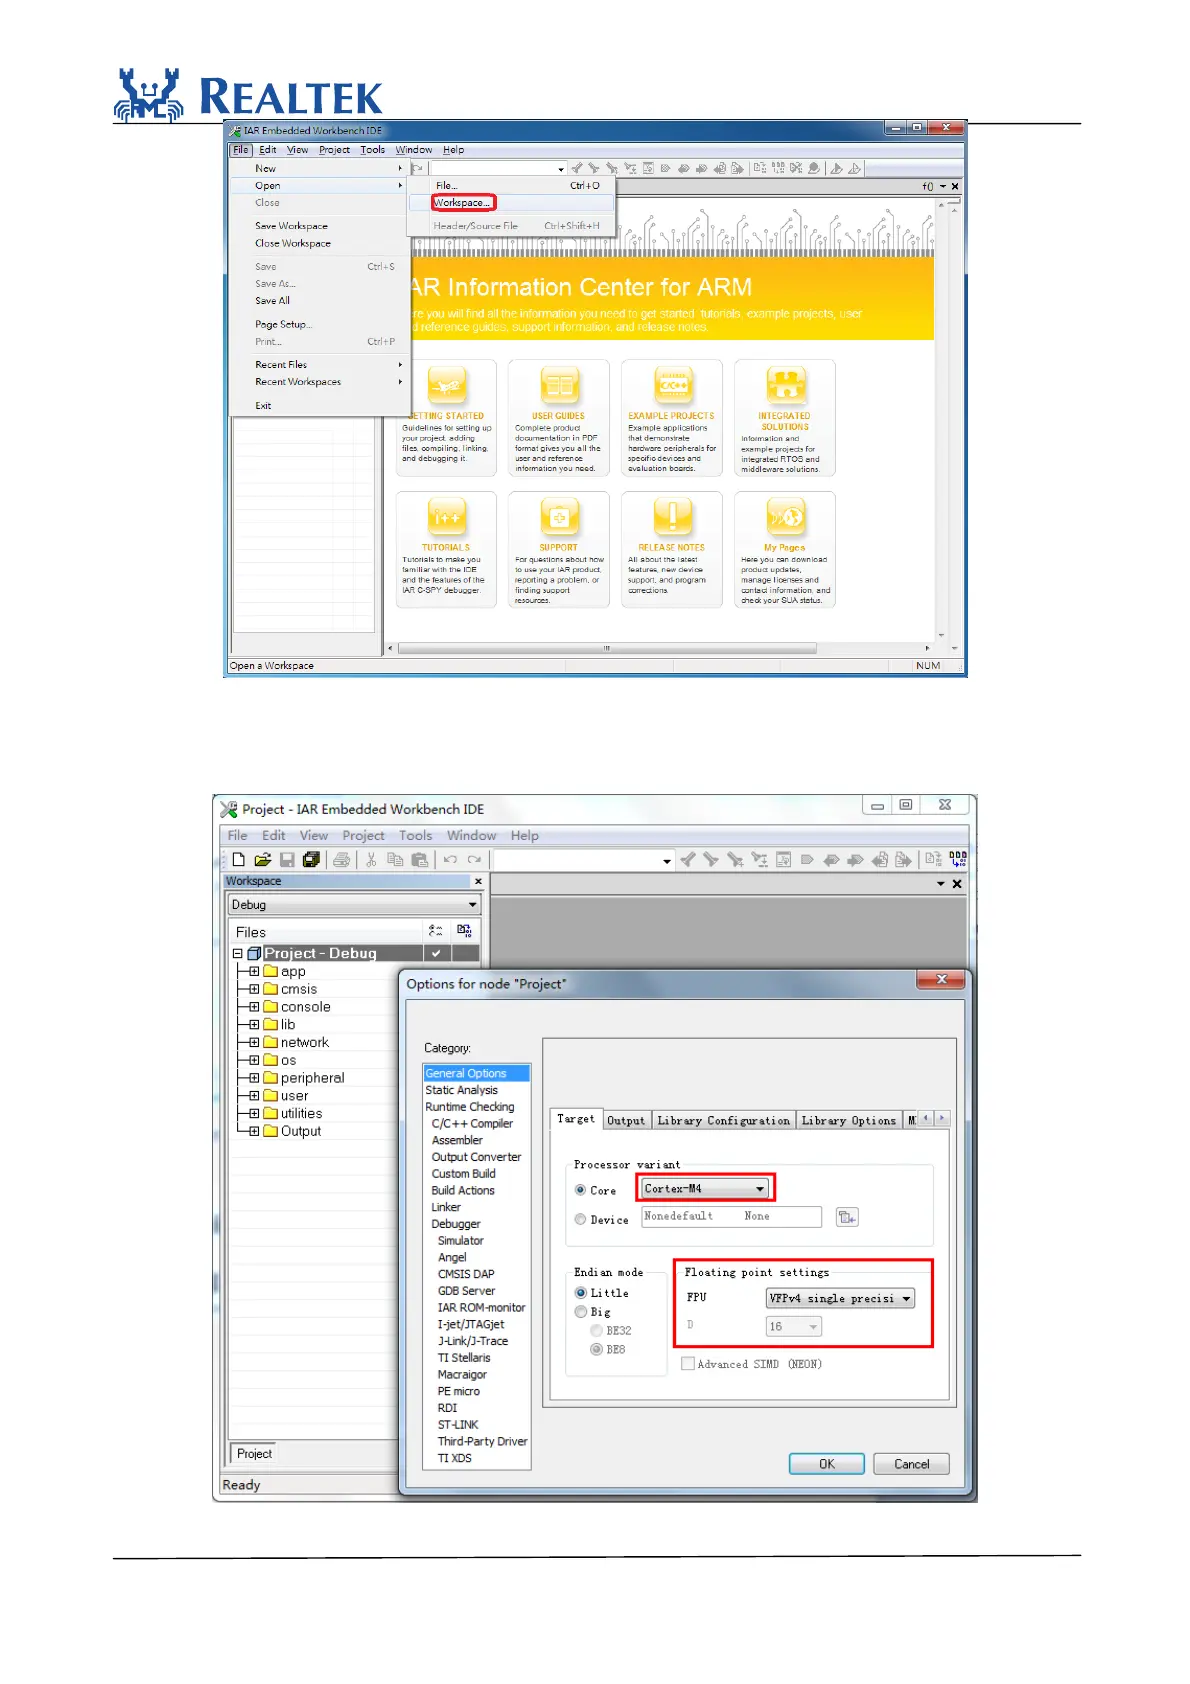Click the Save All icon in Project toolbar

click(x=311, y=860)
